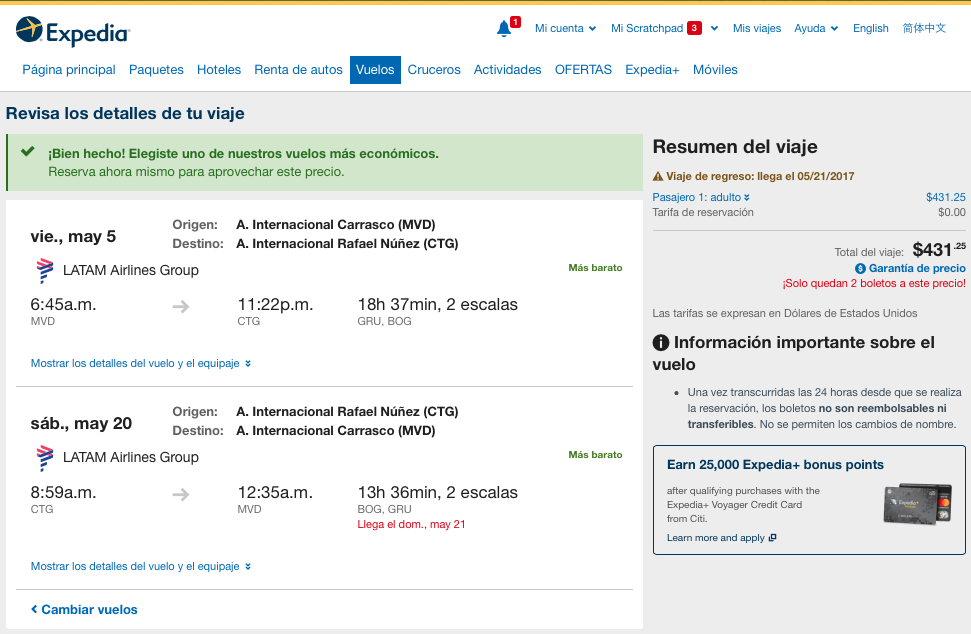The height and width of the screenshot is (634, 971).
Task: Click the ¡Bien hecho! banner headline
Action: pos(243,154)
